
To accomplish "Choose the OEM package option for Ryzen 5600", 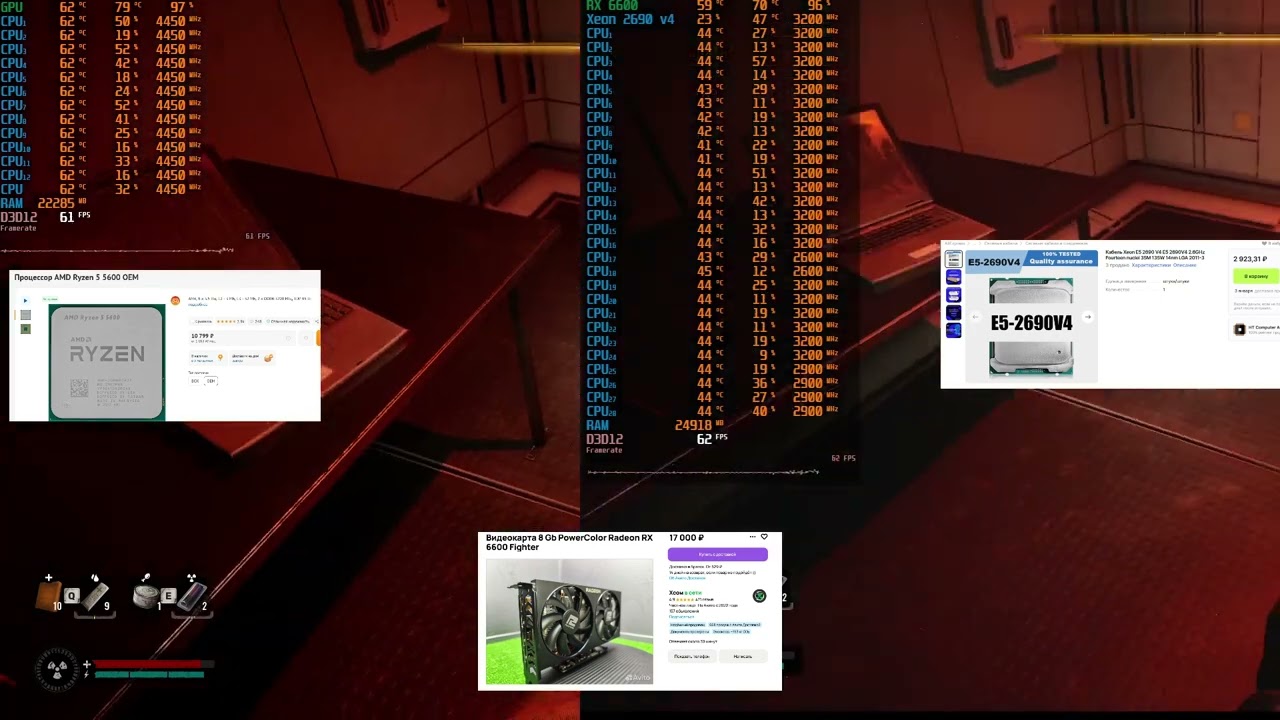I will pos(210,381).
